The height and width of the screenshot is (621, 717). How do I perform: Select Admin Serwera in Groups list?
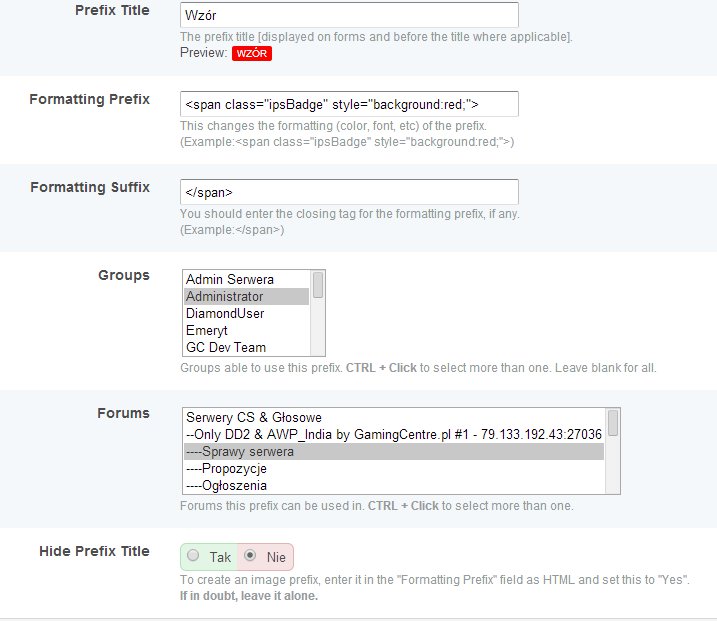click(230, 280)
